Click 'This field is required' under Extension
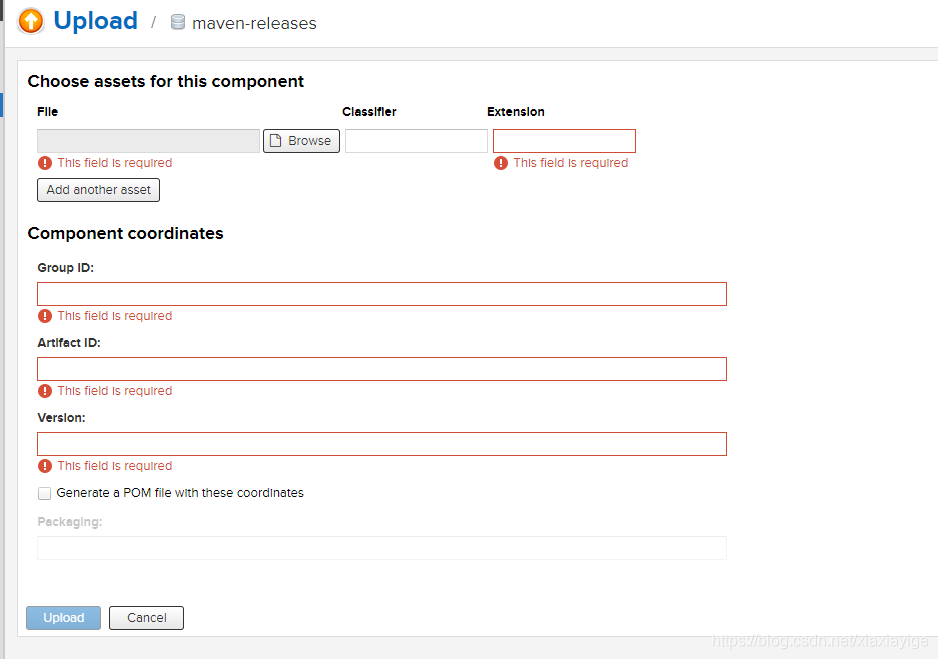Screen dimensions: 938x659 [571, 163]
